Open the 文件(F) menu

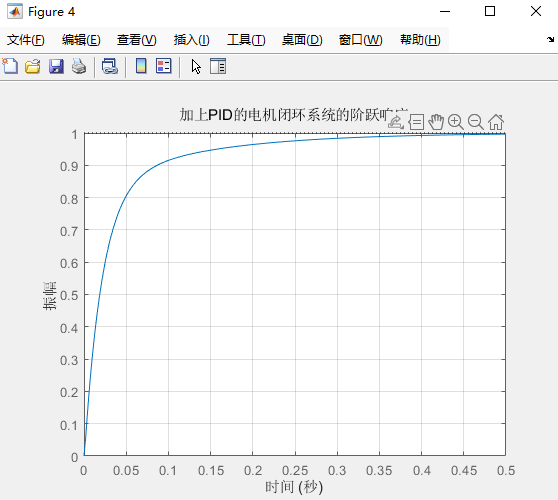click(26, 40)
